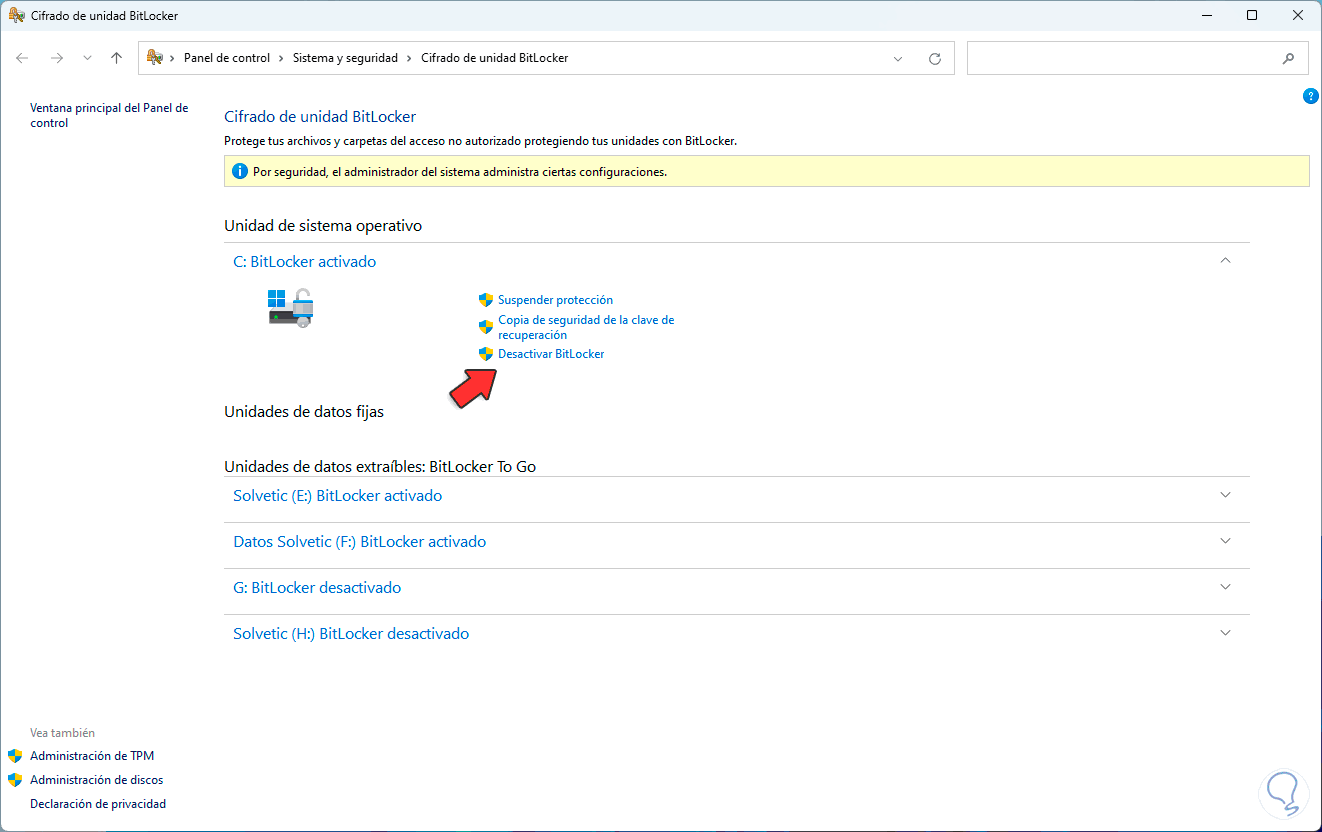Click shield icon beside Suspender protección
The height and width of the screenshot is (832, 1322).
coord(486,300)
